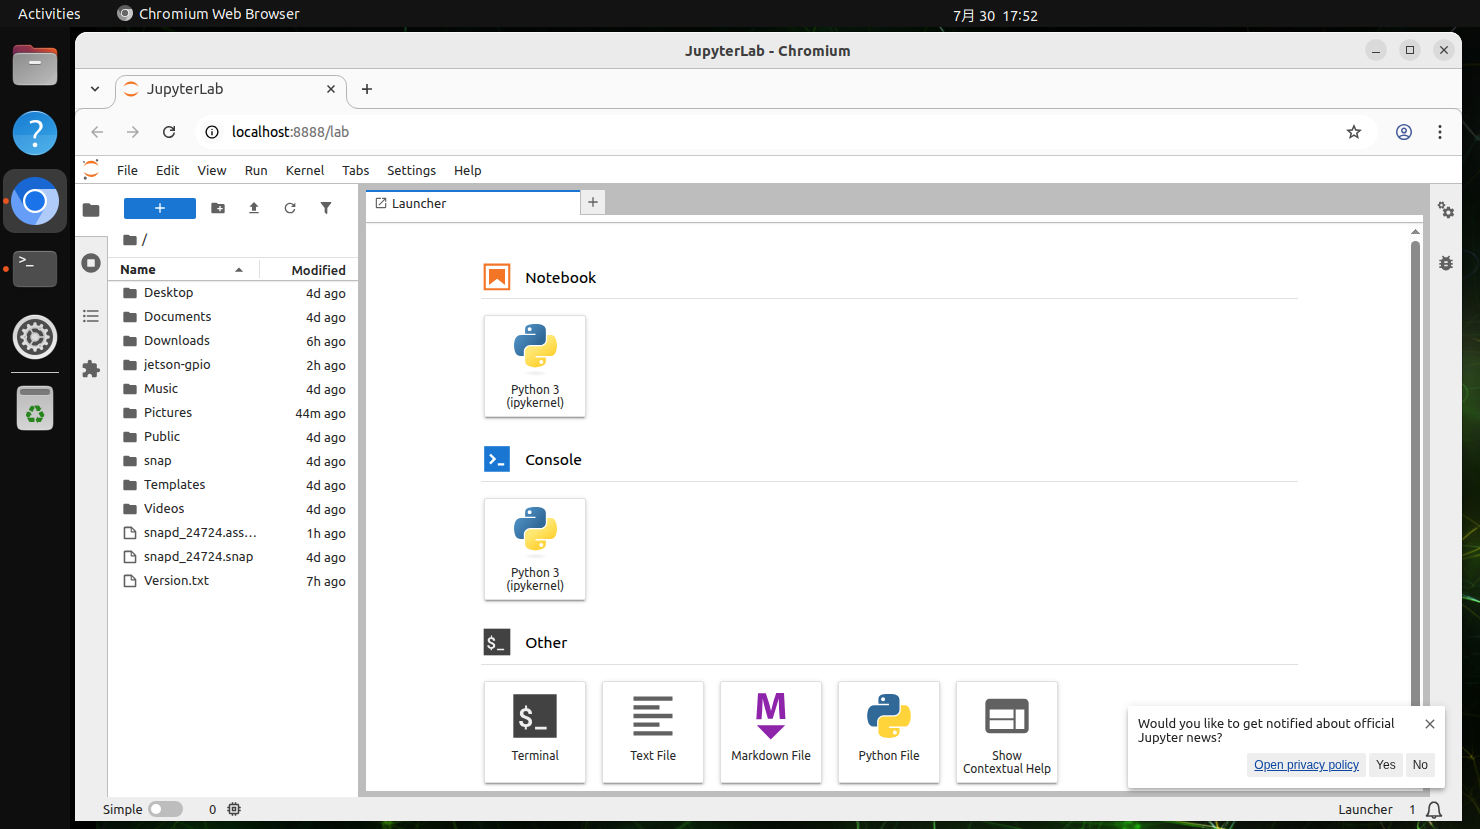Select the Launcher tab
Image resolution: width=1480 pixels, height=829 pixels.
473,203
